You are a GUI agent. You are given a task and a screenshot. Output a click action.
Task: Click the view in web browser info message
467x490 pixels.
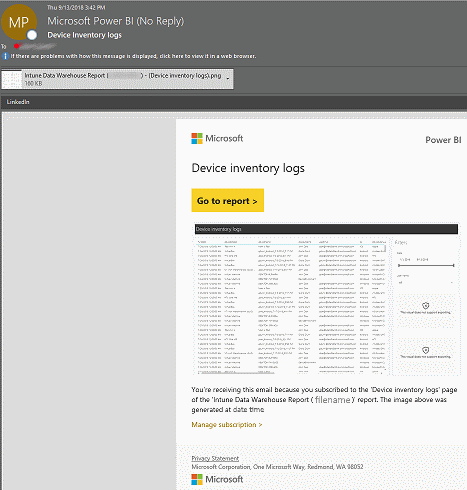pyautogui.click(x=133, y=56)
